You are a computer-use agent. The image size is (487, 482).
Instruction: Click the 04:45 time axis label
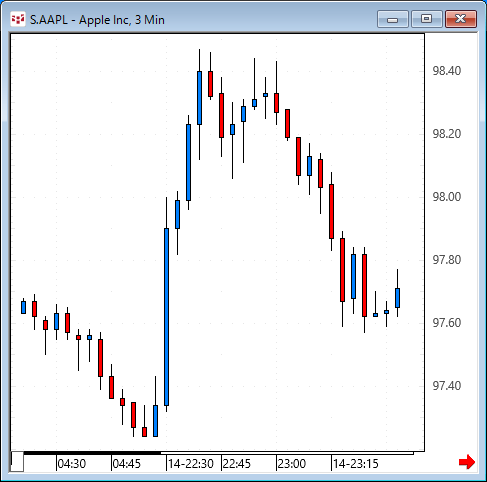pyautogui.click(x=127, y=464)
